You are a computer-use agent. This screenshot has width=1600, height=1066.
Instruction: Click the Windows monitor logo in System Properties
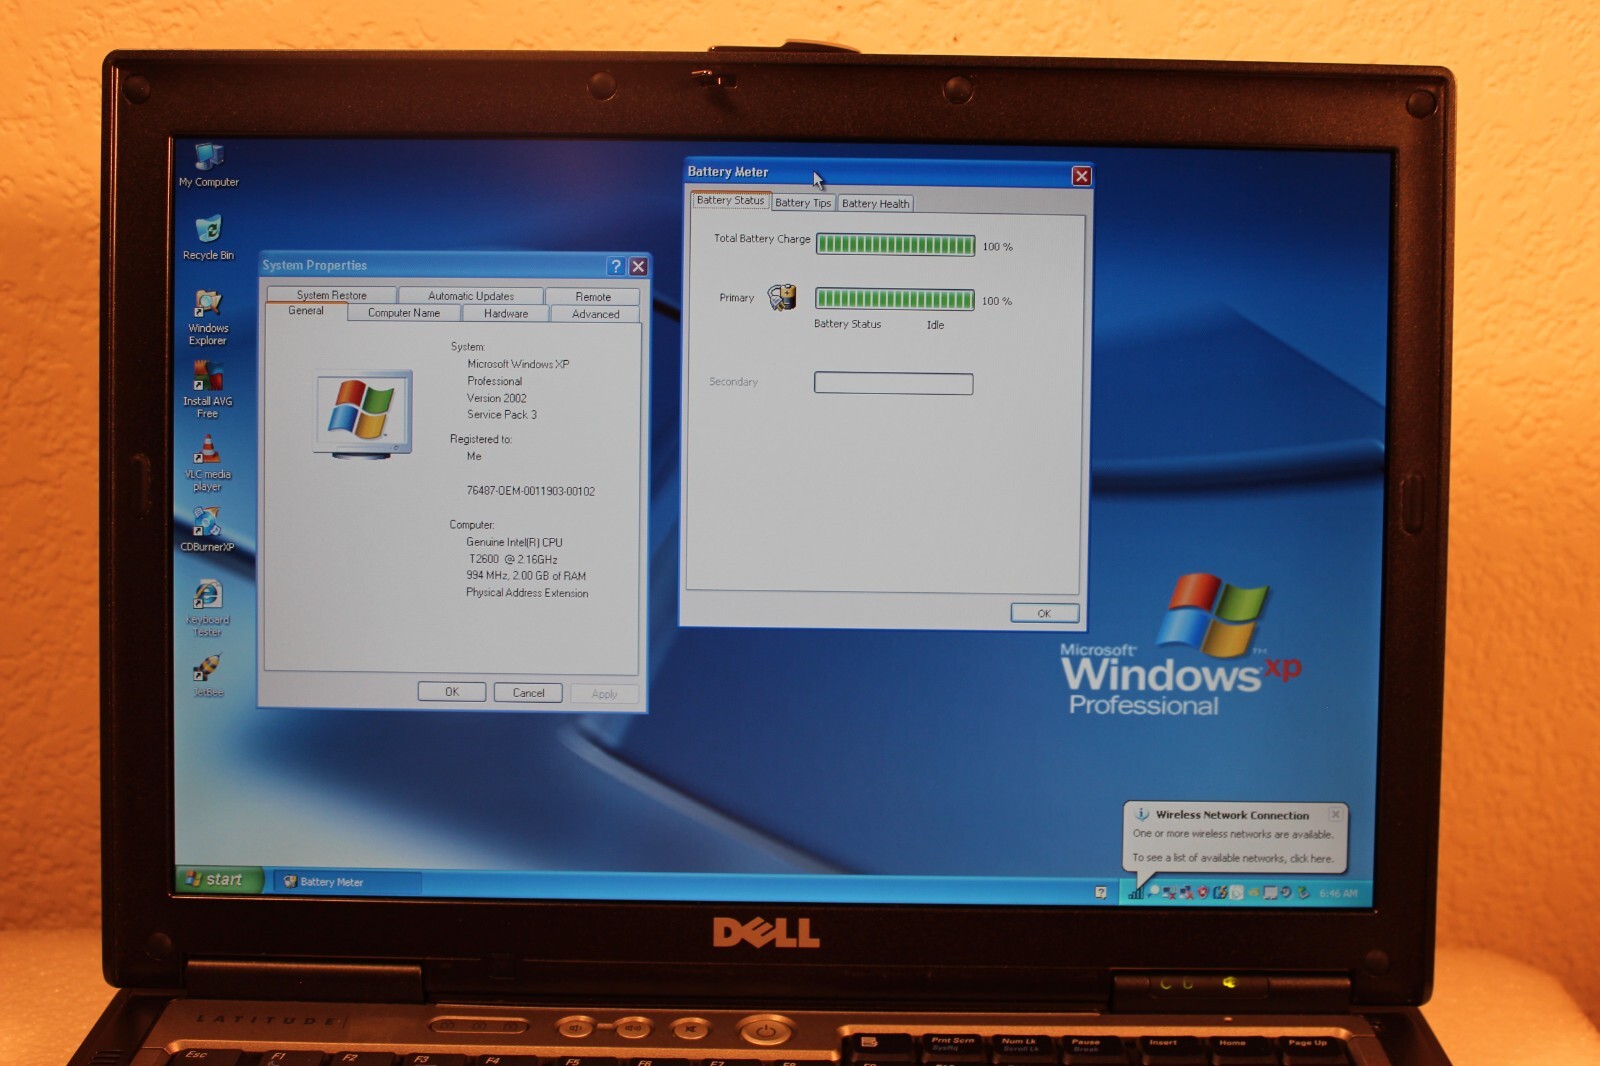363,414
